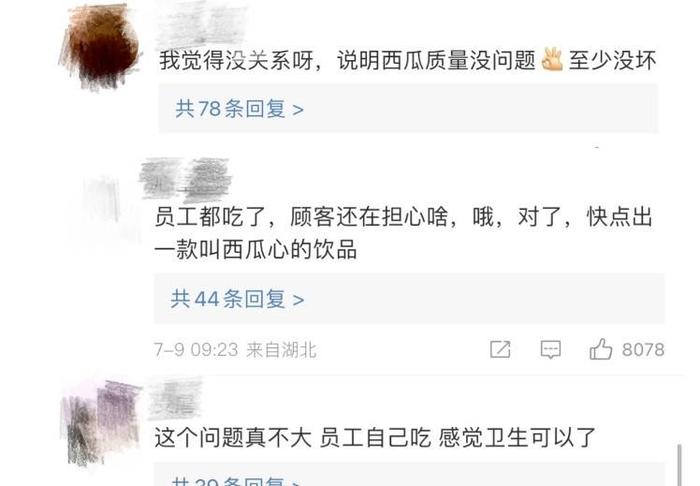The height and width of the screenshot is (486, 700).
Task: Open the second commenter's blurred username
Action: [185, 179]
